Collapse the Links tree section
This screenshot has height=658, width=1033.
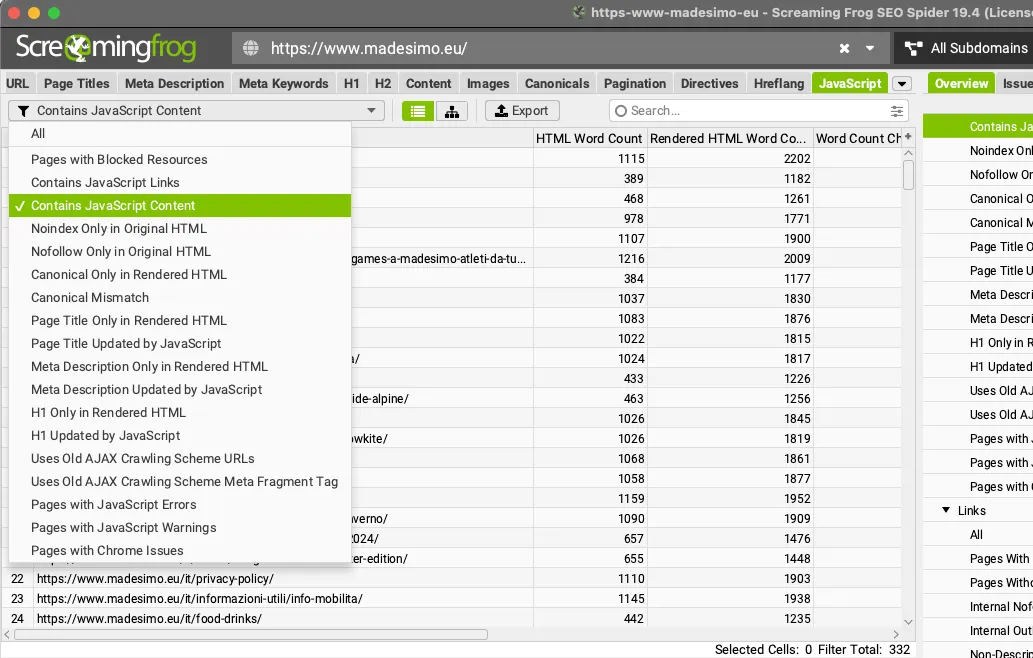point(945,511)
